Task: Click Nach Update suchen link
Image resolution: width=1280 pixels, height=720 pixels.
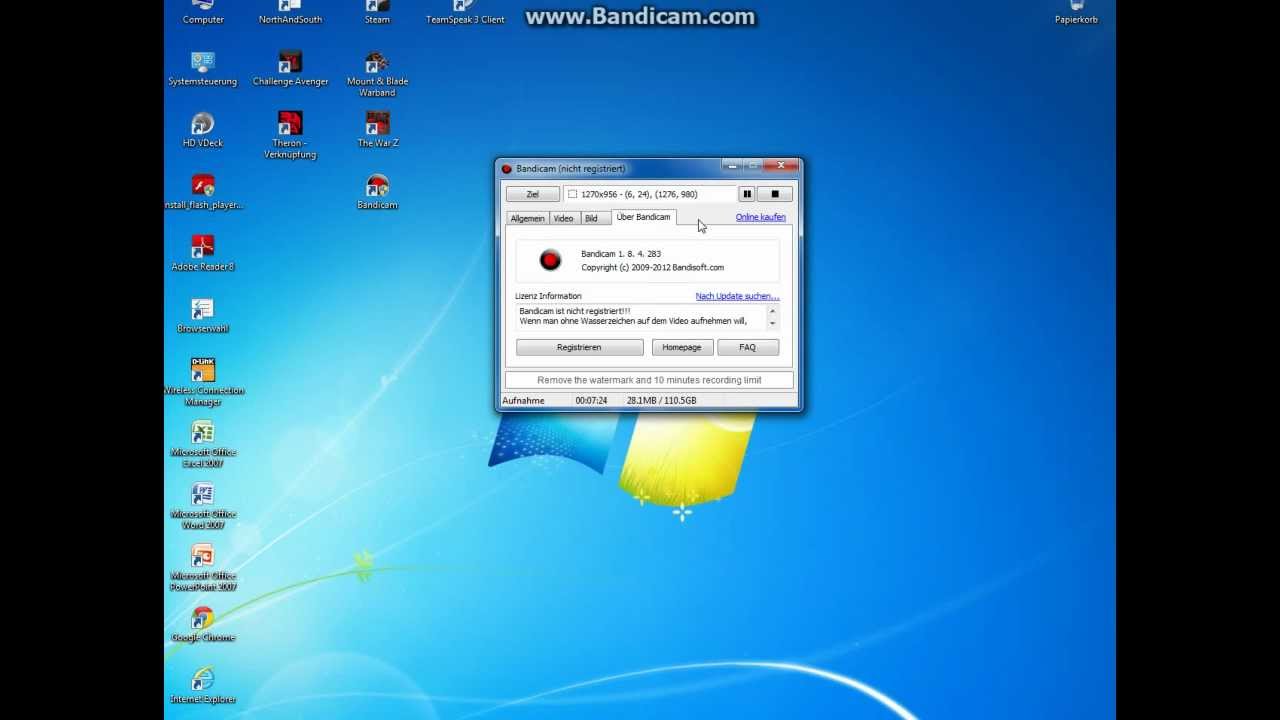Action: [x=737, y=296]
